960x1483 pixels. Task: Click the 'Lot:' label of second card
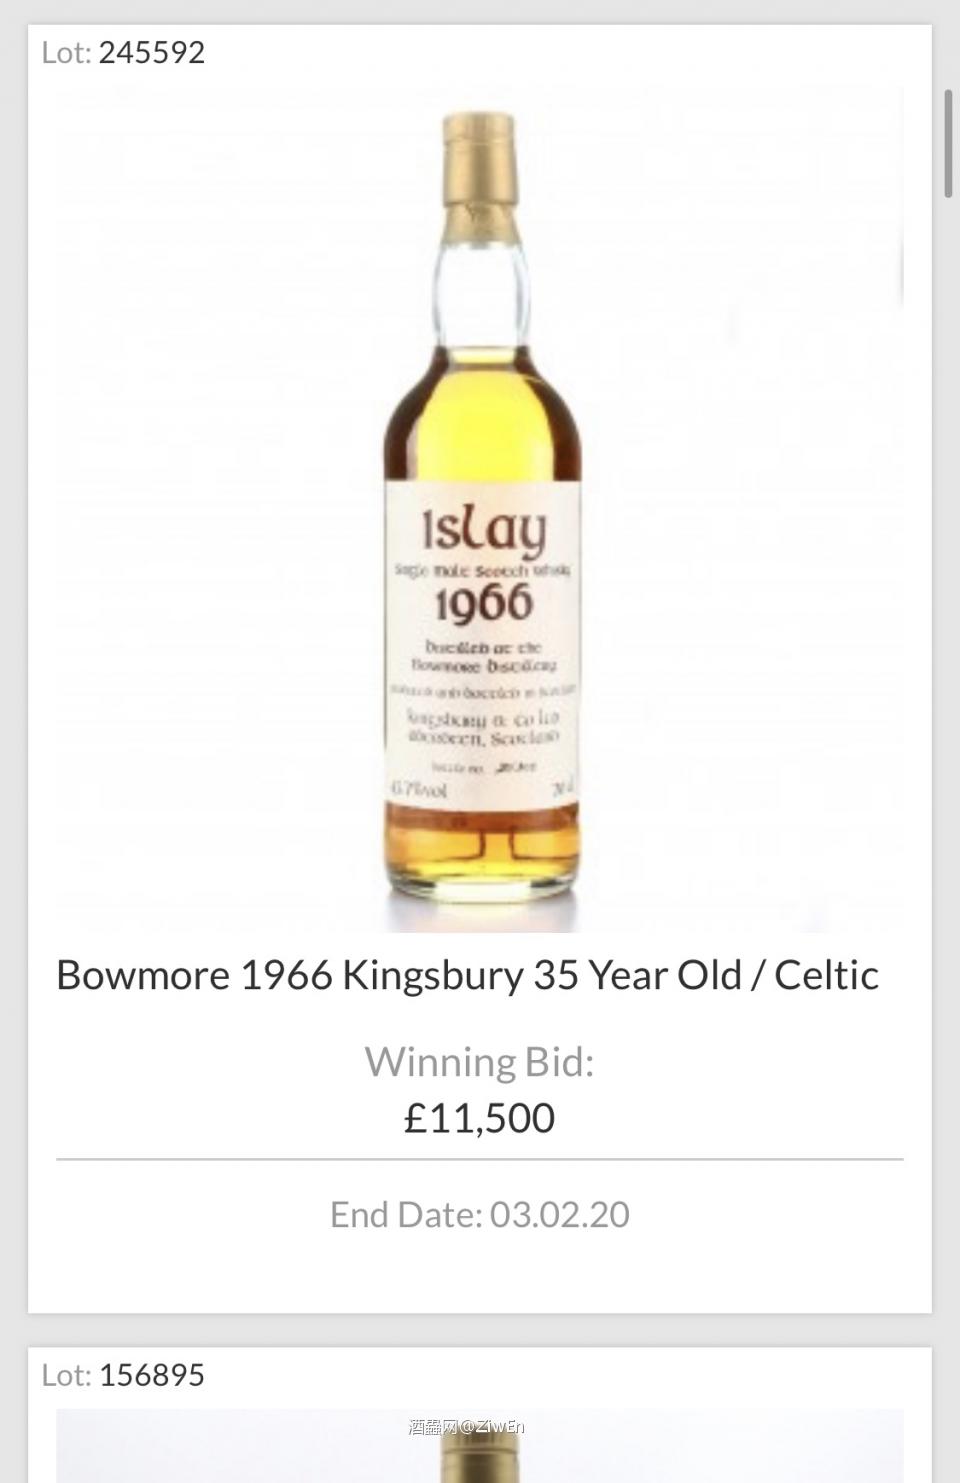coord(66,1375)
